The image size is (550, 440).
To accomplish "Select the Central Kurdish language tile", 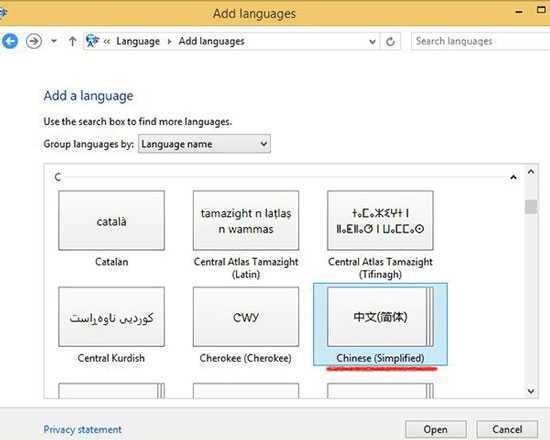I will pyautogui.click(x=112, y=317).
